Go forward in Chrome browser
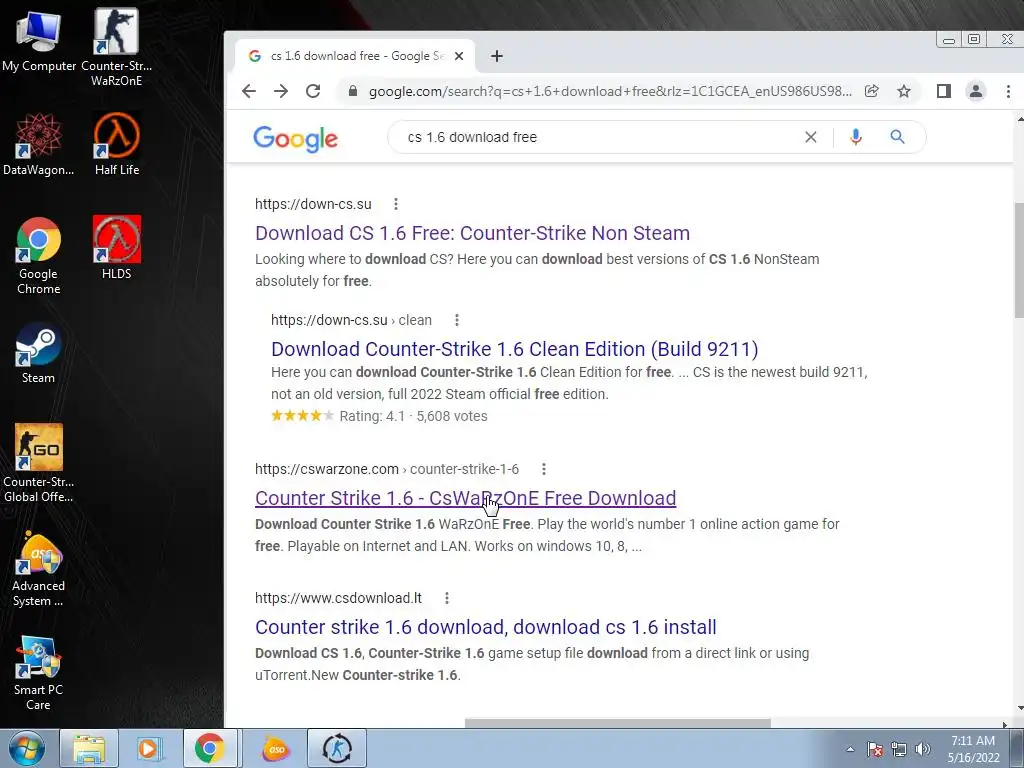The image size is (1024, 768). click(x=281, y=91)
